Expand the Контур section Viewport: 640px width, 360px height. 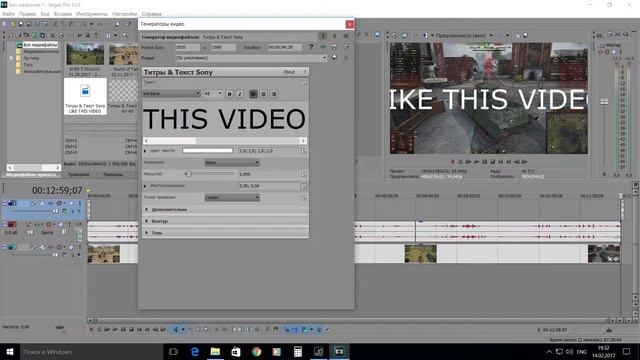tap(147, 221)
